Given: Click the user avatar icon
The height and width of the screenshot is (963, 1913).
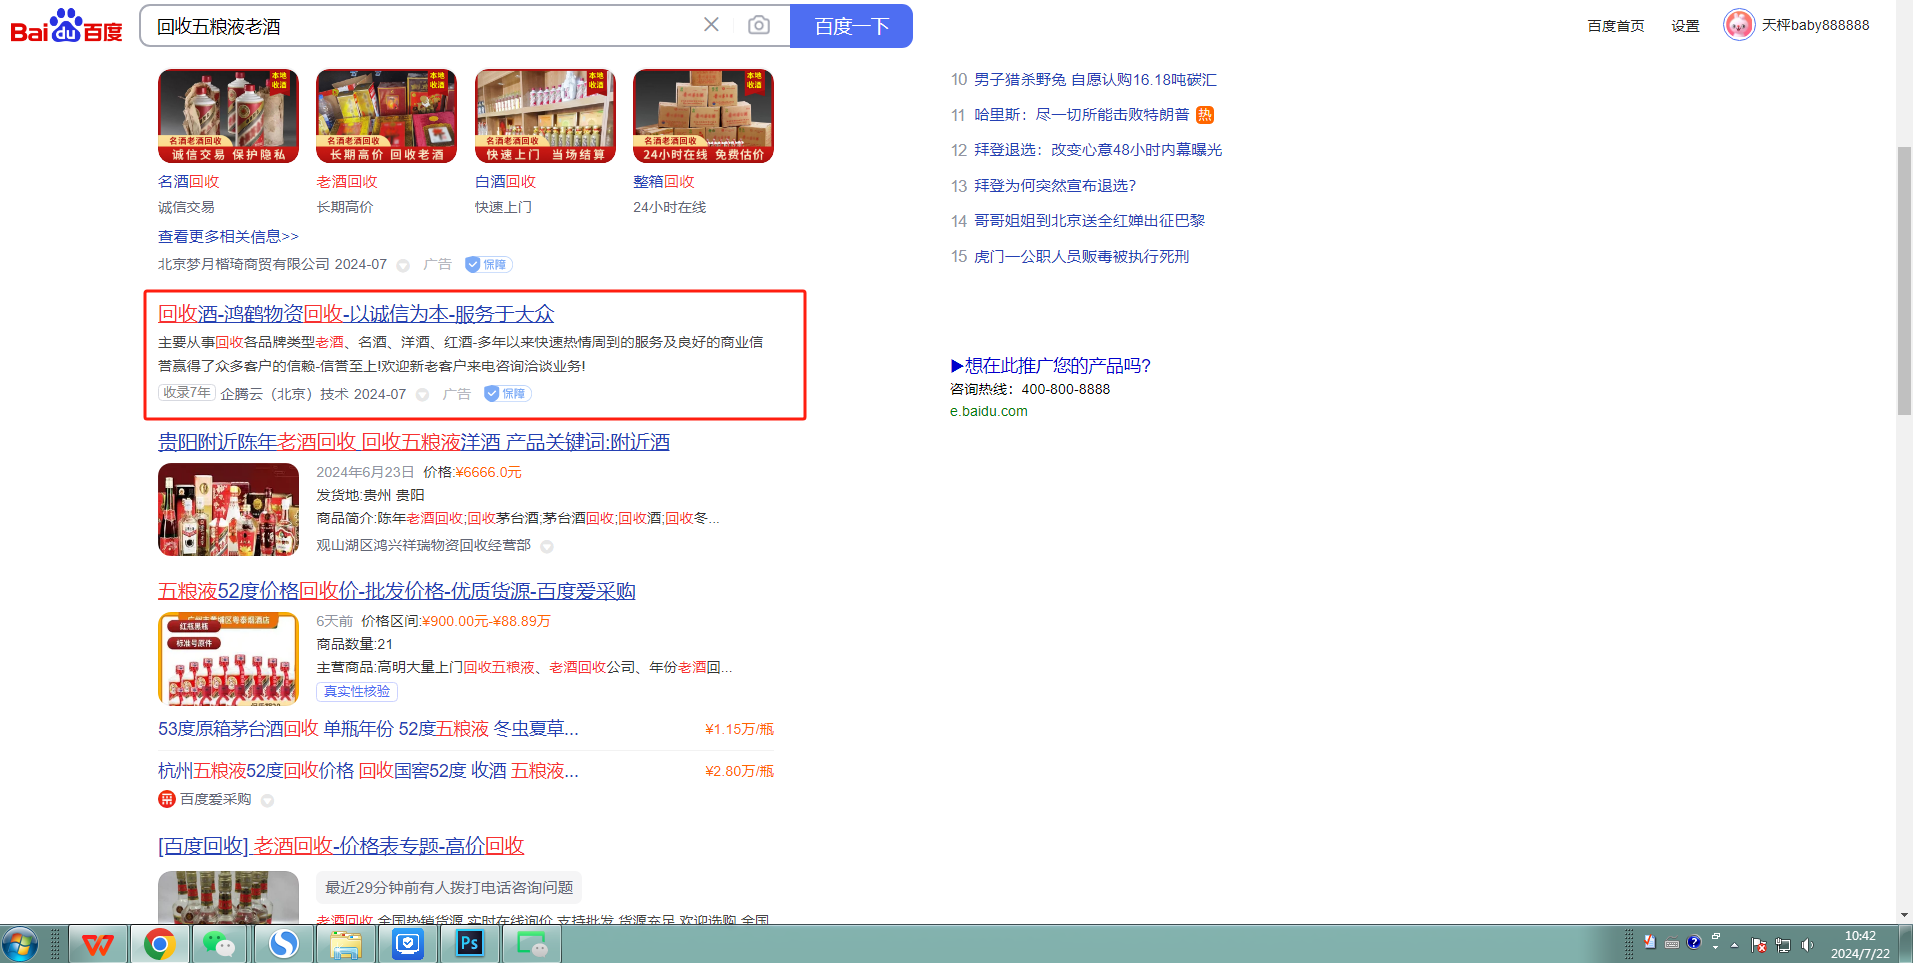Looking at the screenshot, I should coord(1739,25).
